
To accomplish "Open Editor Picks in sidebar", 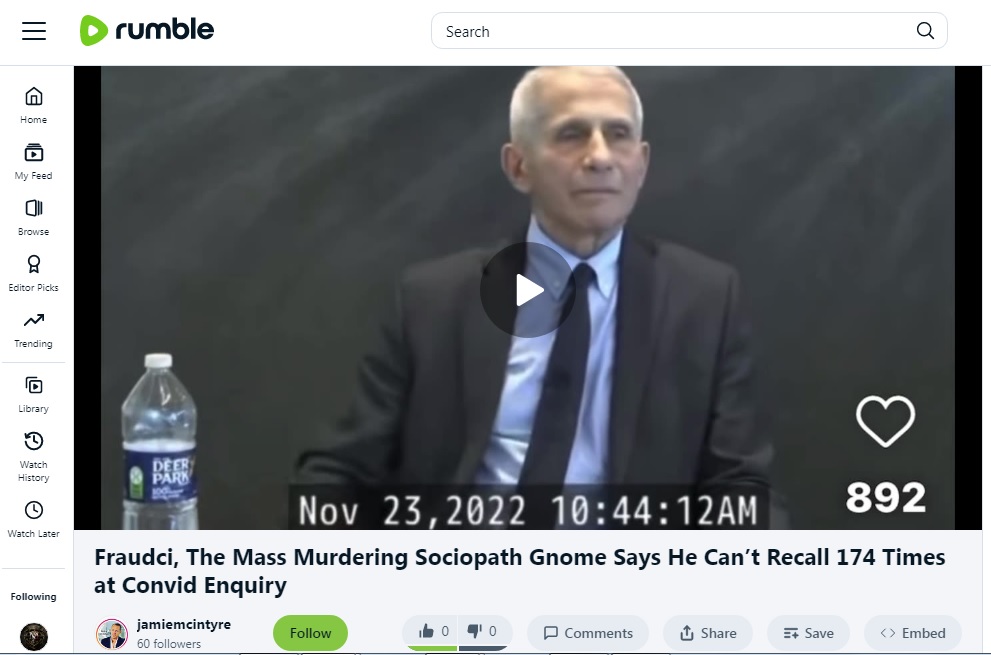I will tap(33, 274).
